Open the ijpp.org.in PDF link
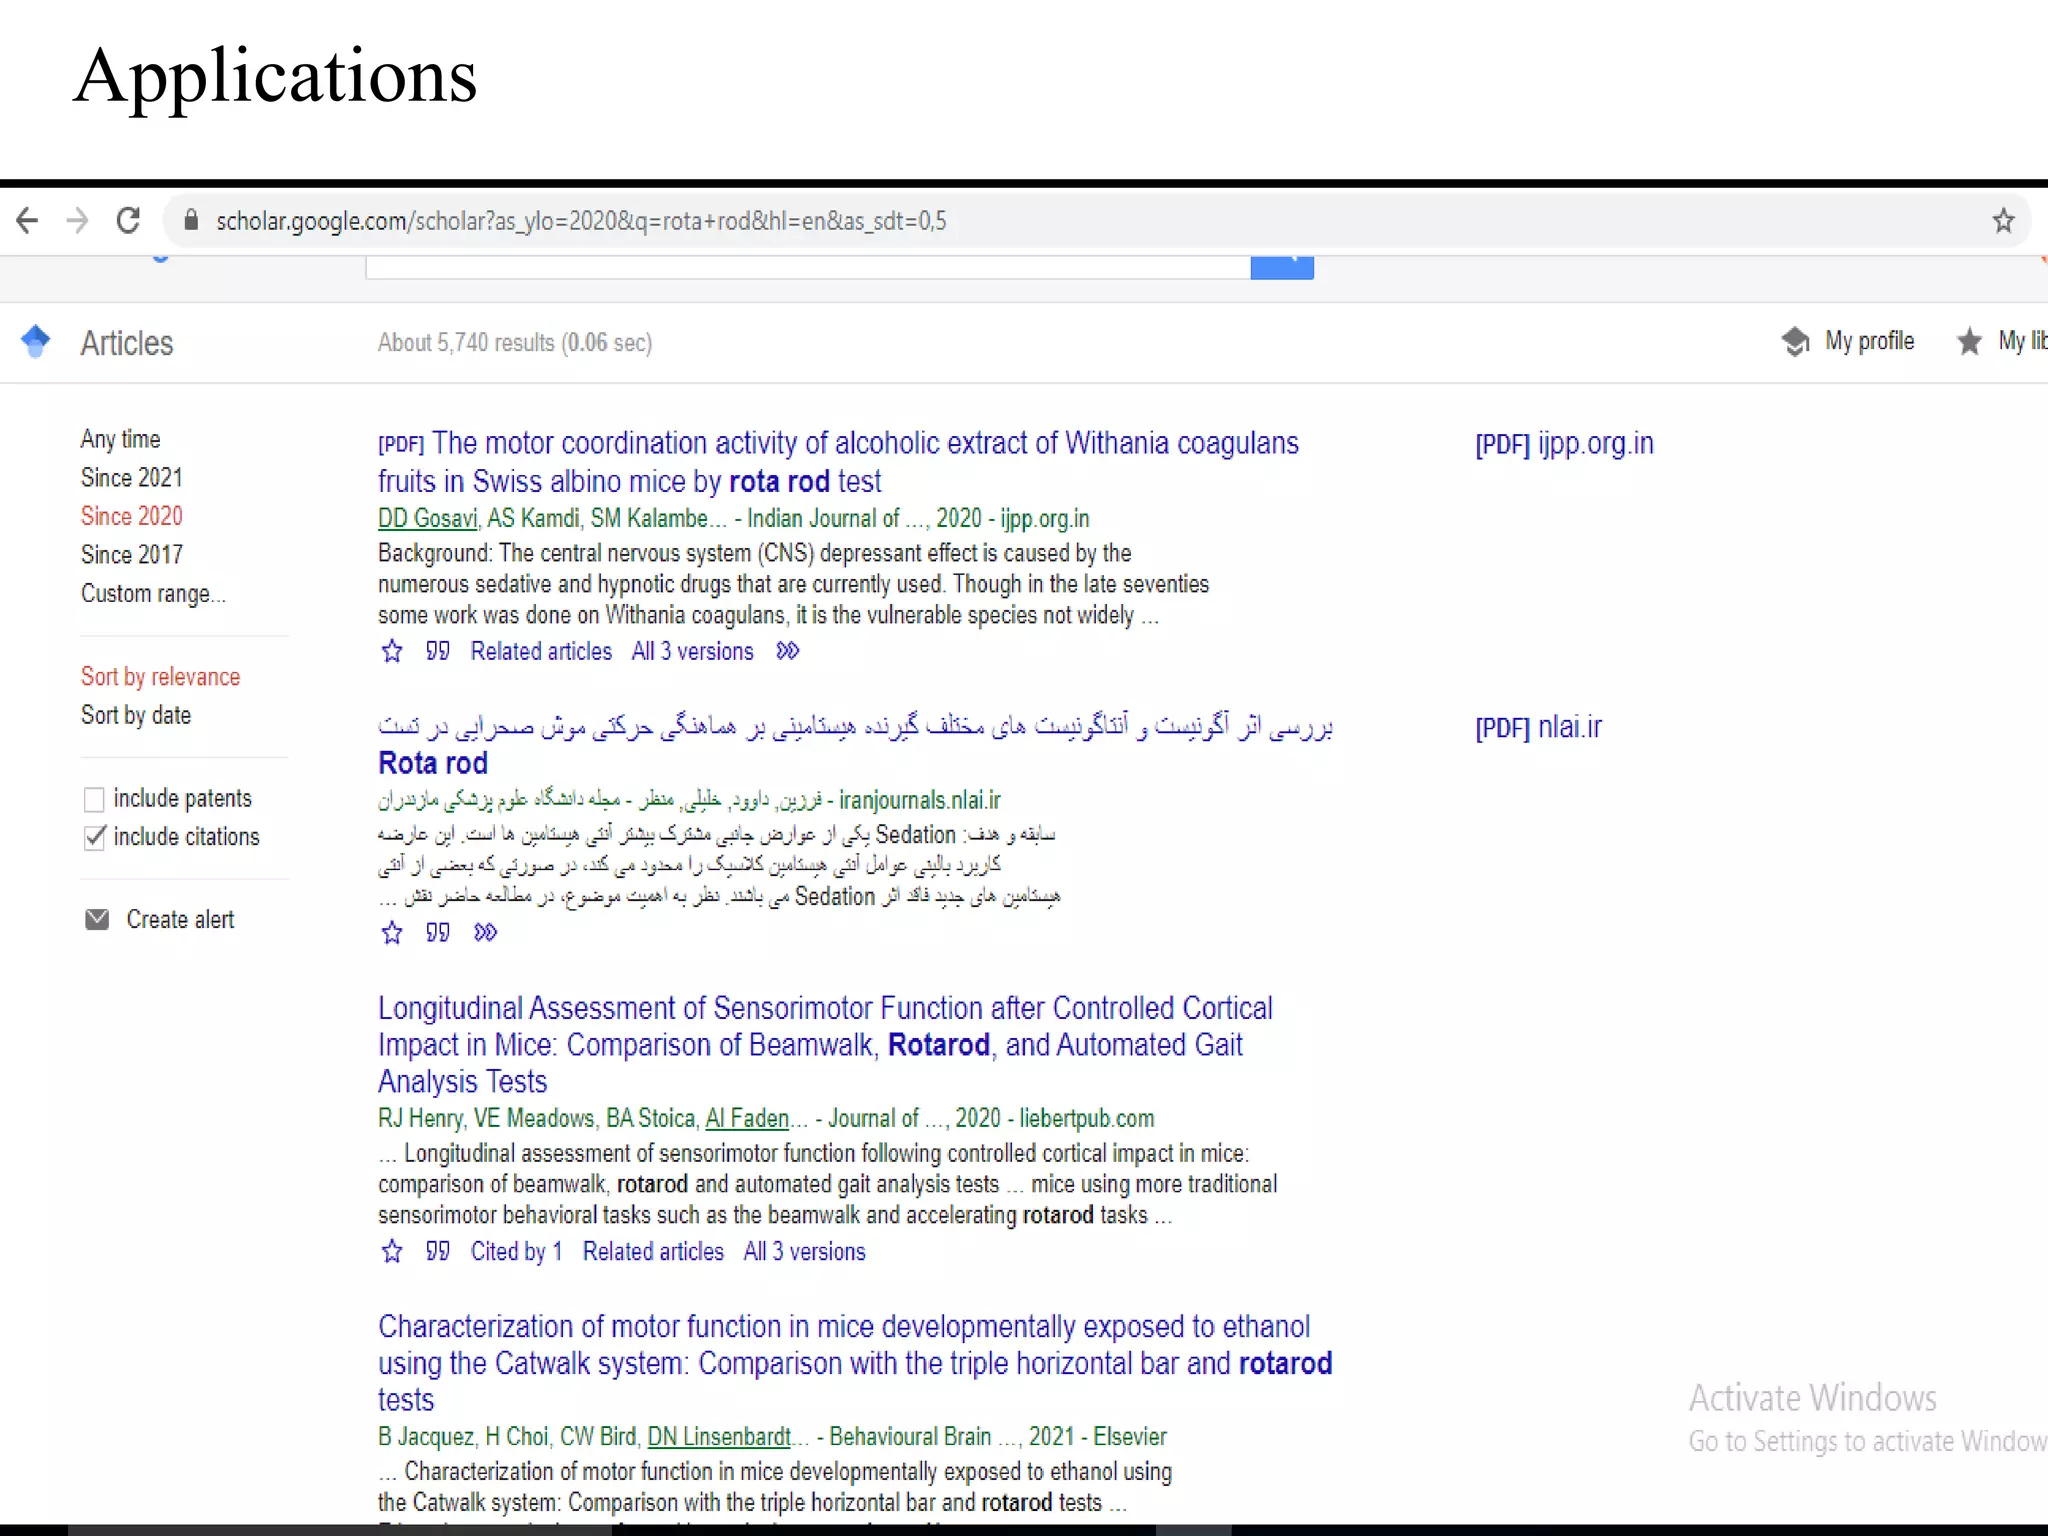The height and width of the screenshot is (1536, 2048). click(x=1564, y=444)
